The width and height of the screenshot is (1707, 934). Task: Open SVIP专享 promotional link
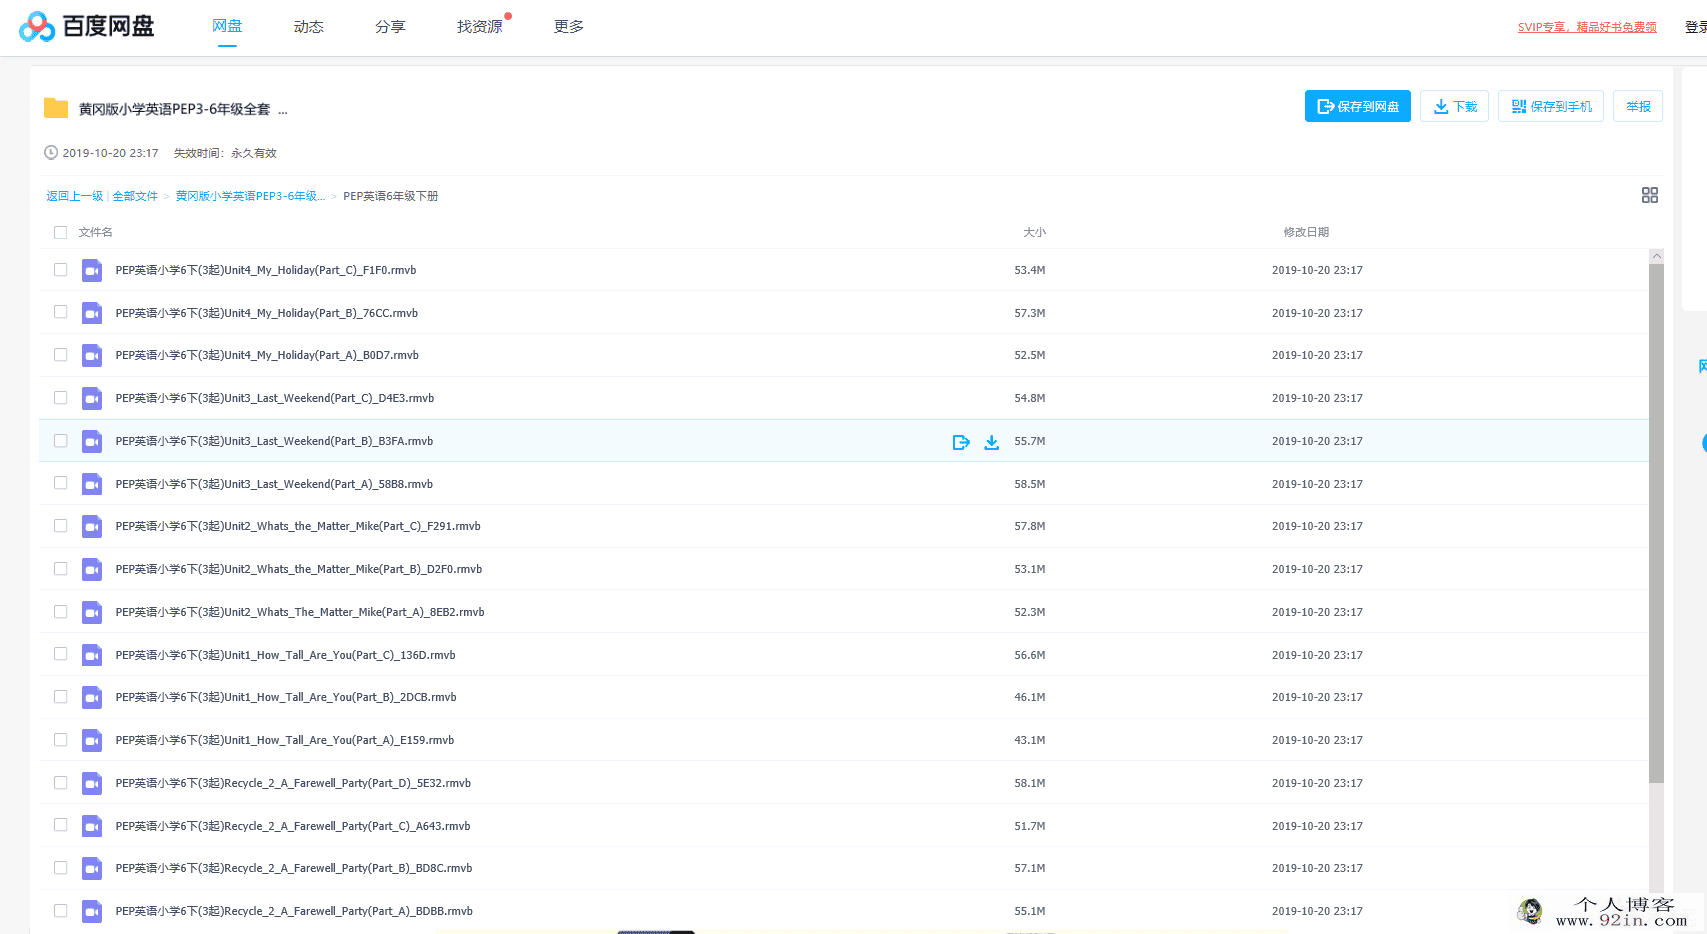(x=1587, y=27)
